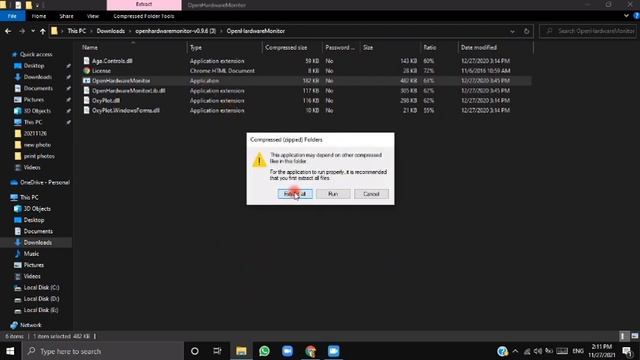Viewport: 640px width, 360px height.
Task: Open Chrome from taskbar
Action: pos(311,351)
